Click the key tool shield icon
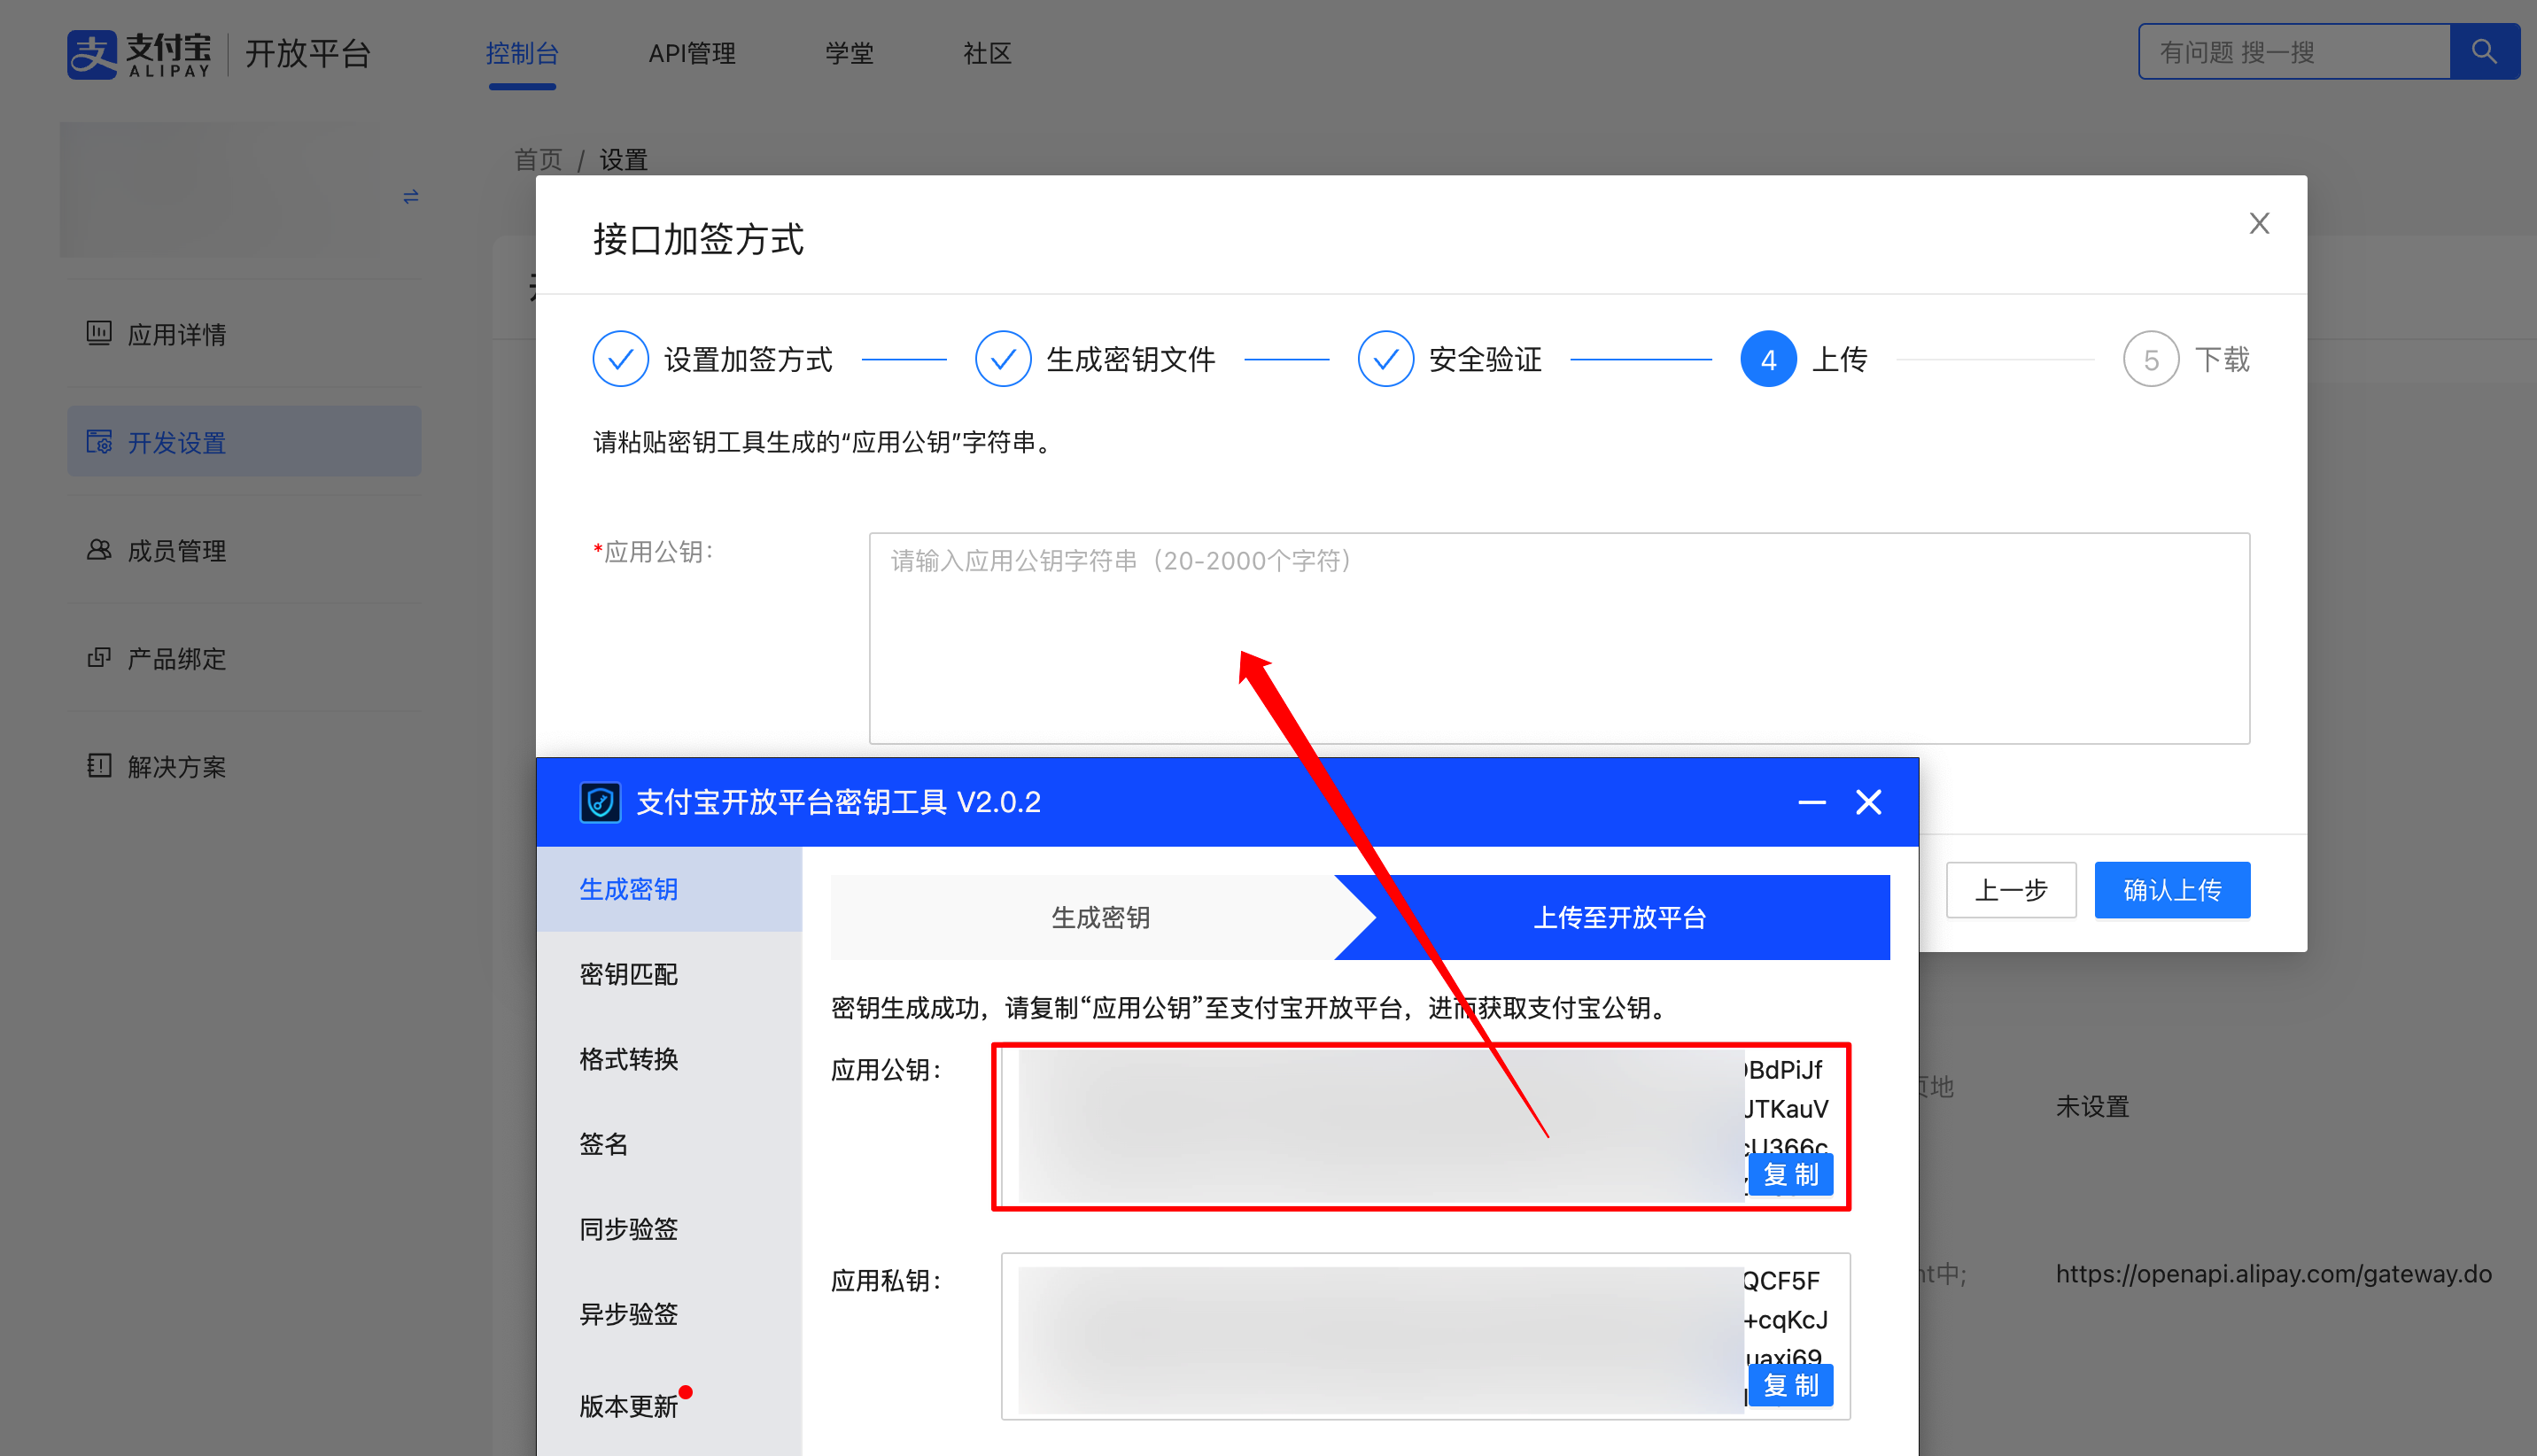 (600, 802)
